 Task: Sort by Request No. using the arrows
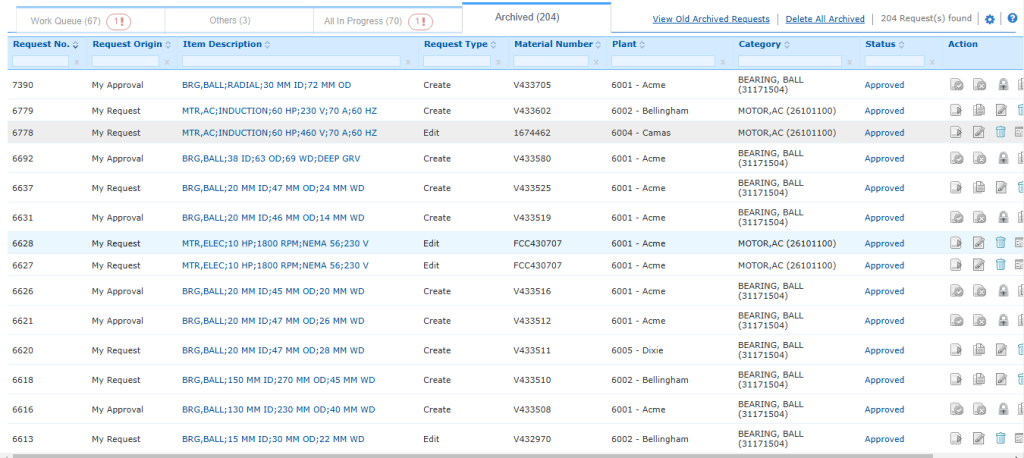[76, 45]
